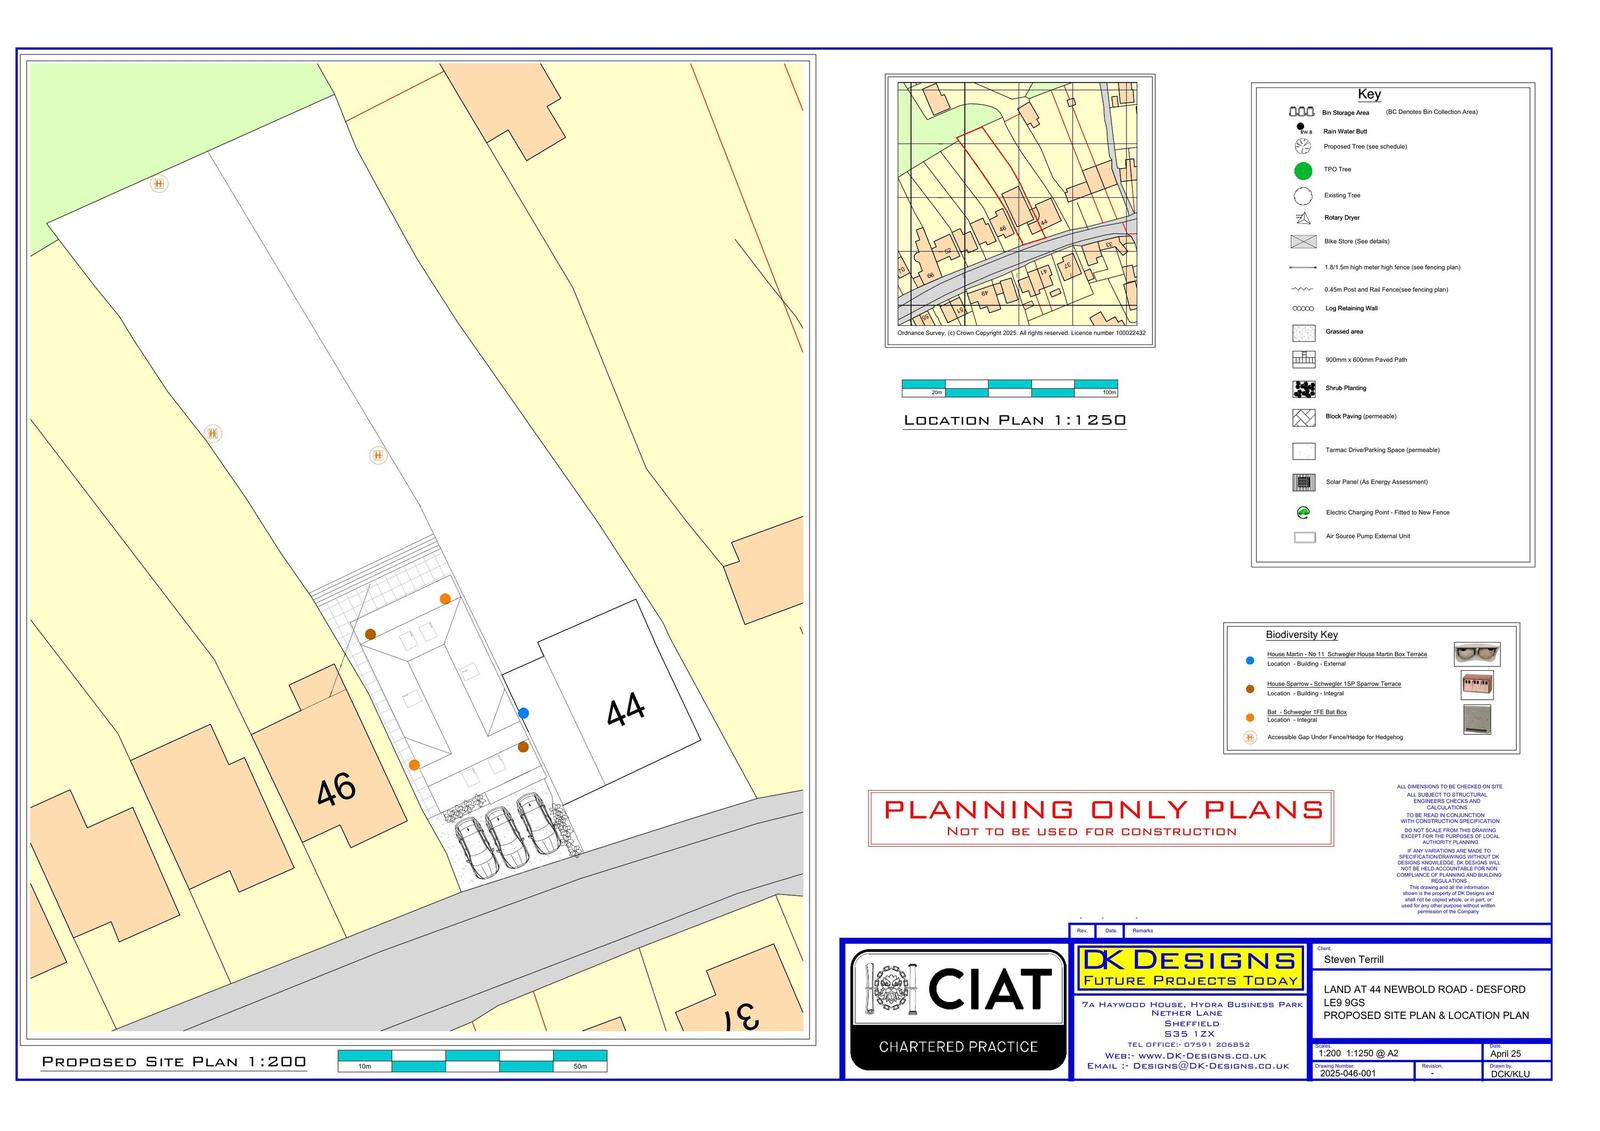Image resolution: width=1600 pixels, height=1131 pixels.
Task: Click the blue bird box marker on site plan
Action: (x=523, y=713)
